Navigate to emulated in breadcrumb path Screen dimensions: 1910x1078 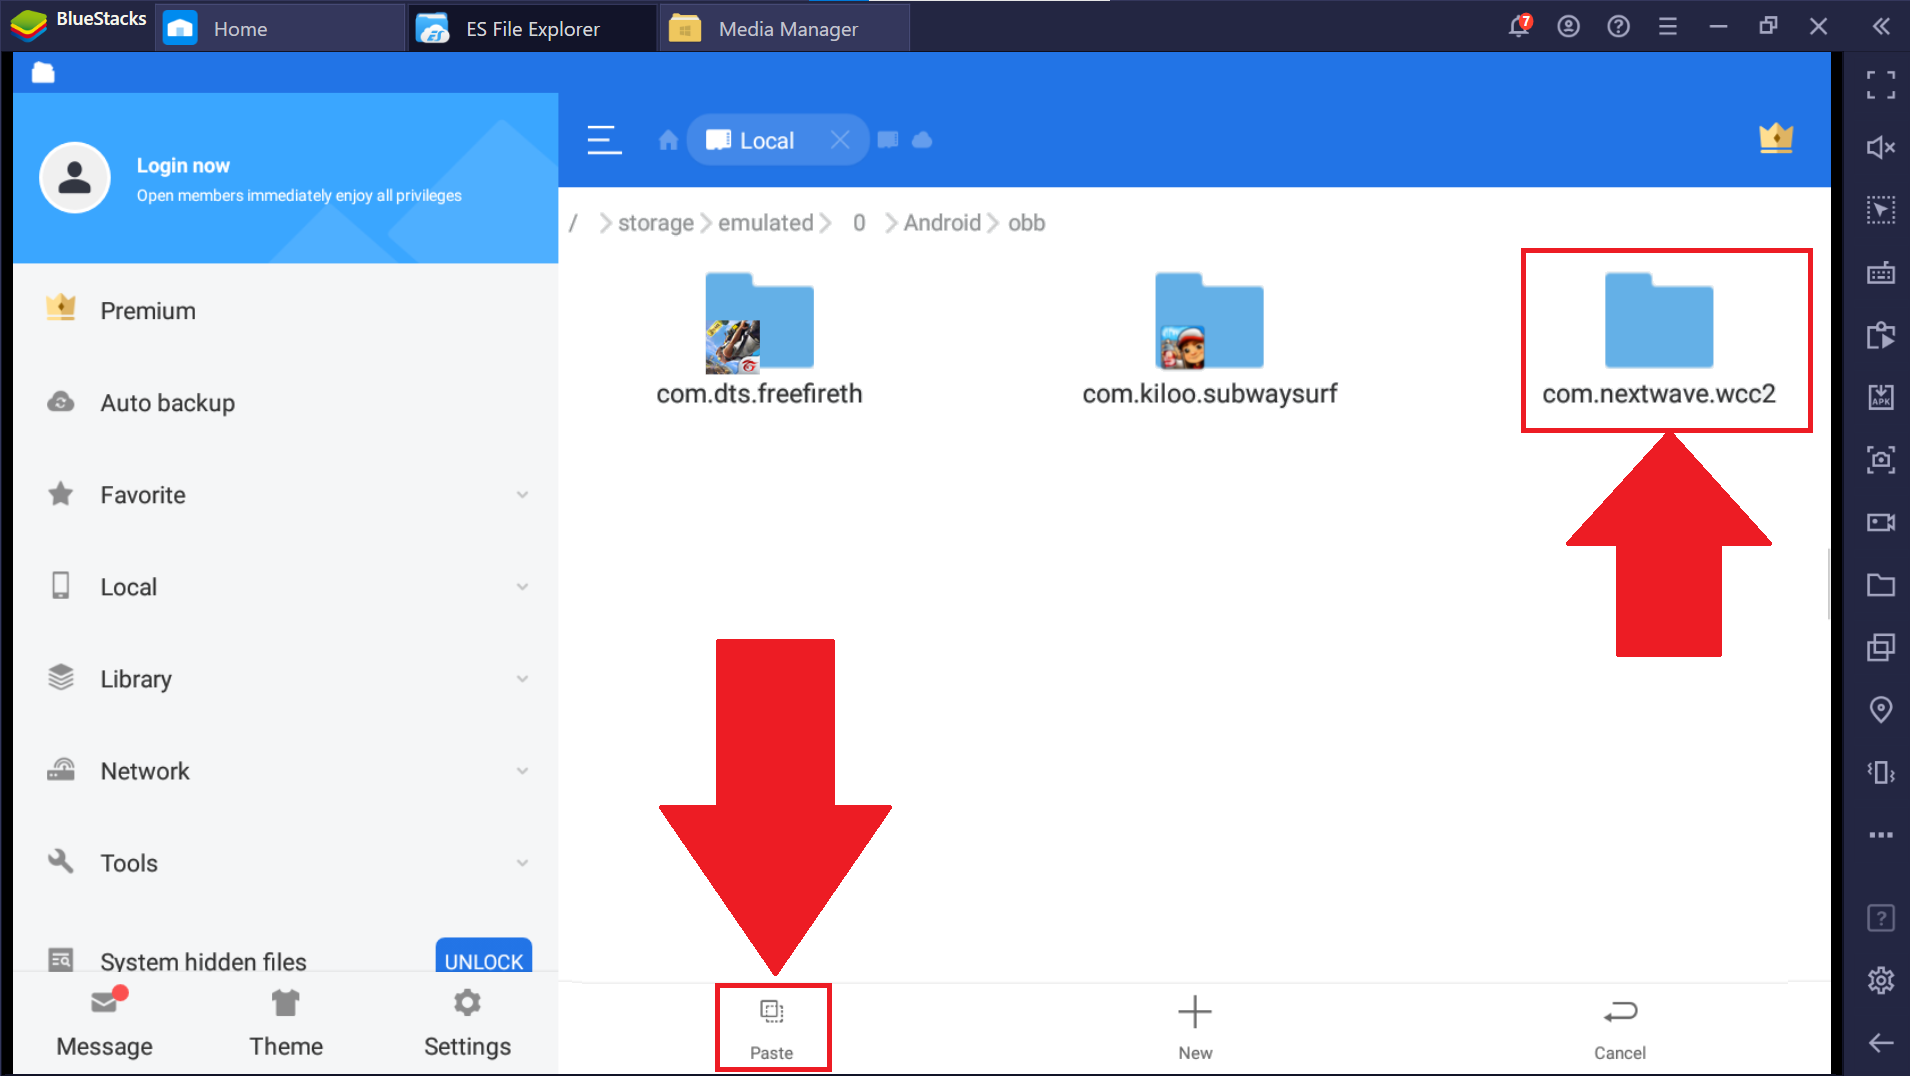coord(766,223)
